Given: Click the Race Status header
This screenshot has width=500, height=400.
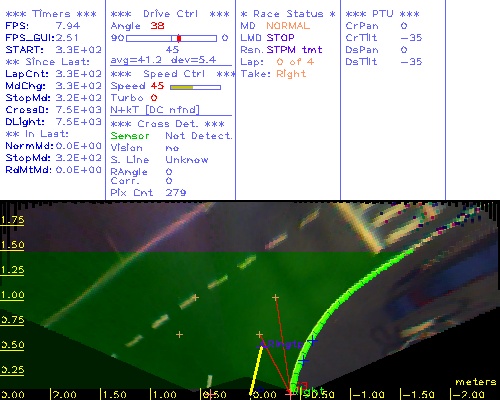Looking at the screenshot, I should [288, 14].
